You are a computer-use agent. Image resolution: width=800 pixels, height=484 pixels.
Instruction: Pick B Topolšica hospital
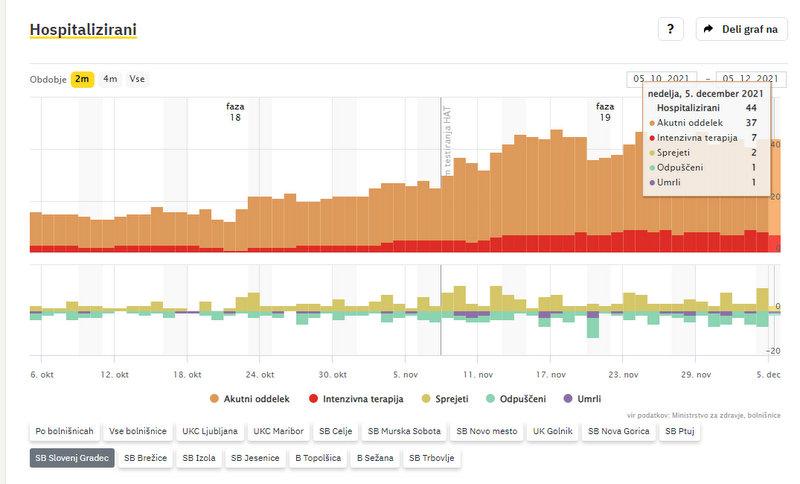coord(316,458)
